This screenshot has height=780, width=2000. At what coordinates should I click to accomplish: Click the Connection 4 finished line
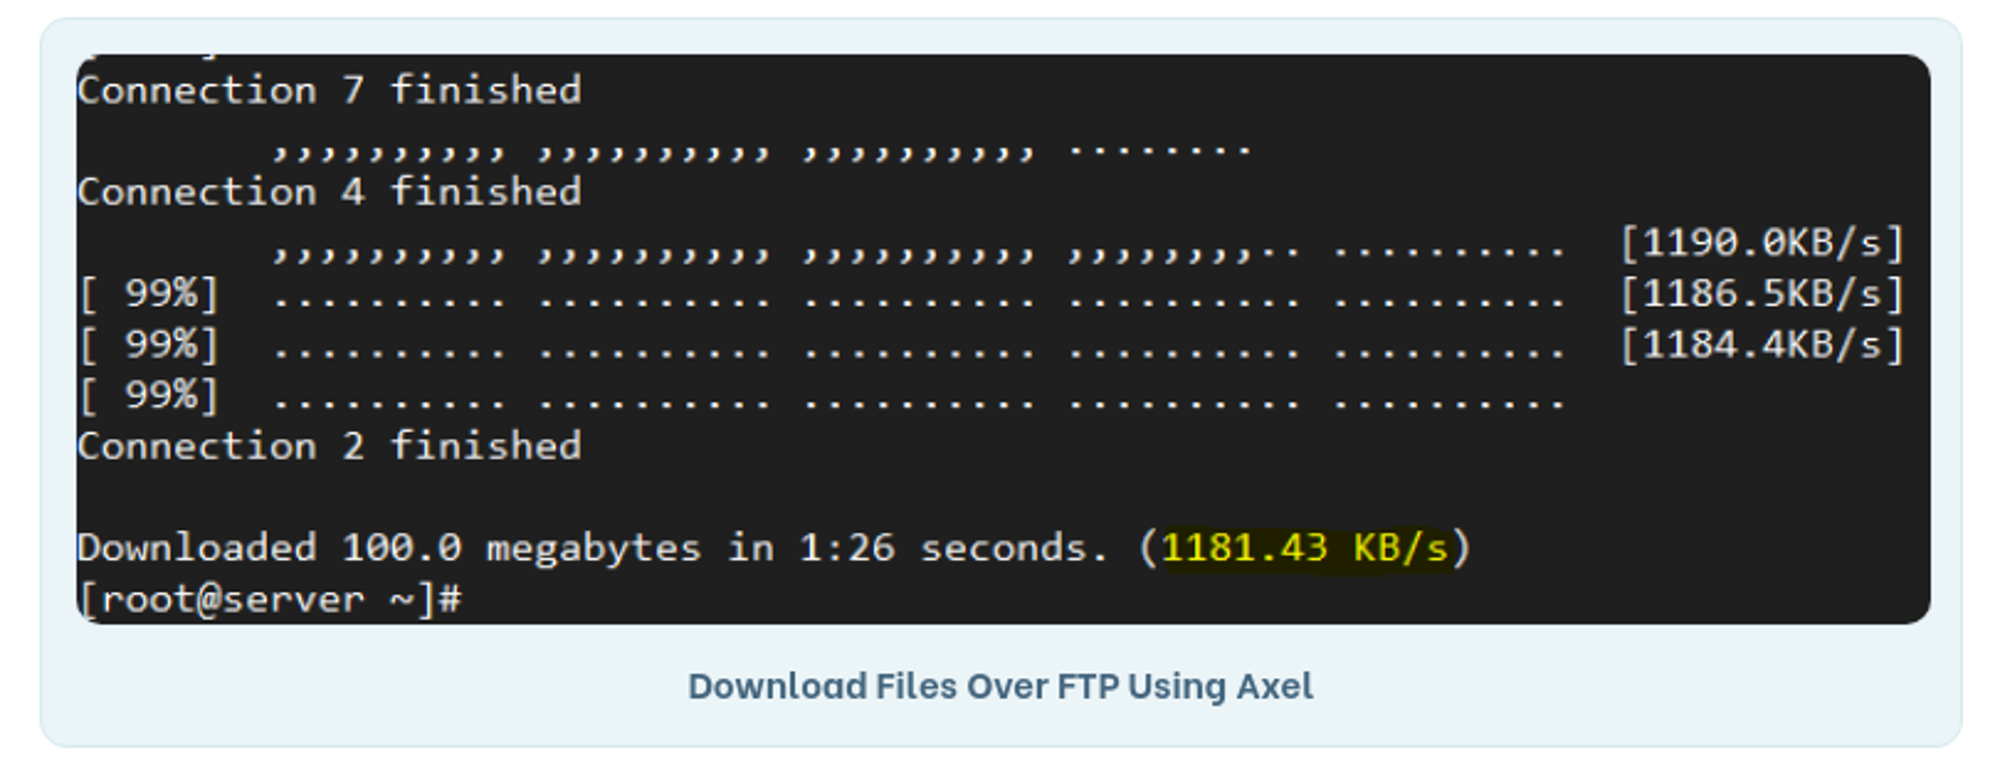point(329,191)
